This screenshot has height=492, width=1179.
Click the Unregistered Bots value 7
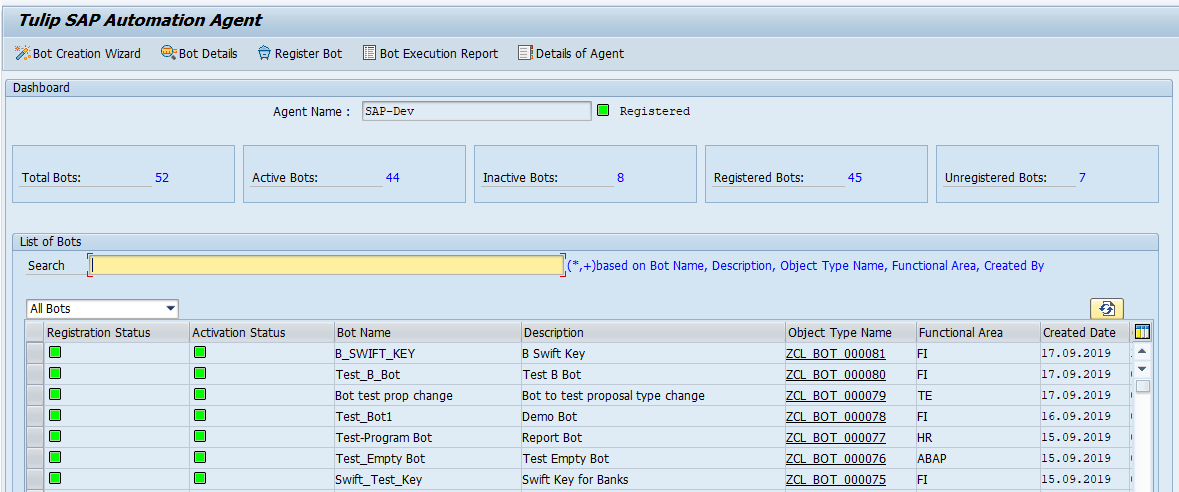pyautogui.click(x=1082, y=178)
